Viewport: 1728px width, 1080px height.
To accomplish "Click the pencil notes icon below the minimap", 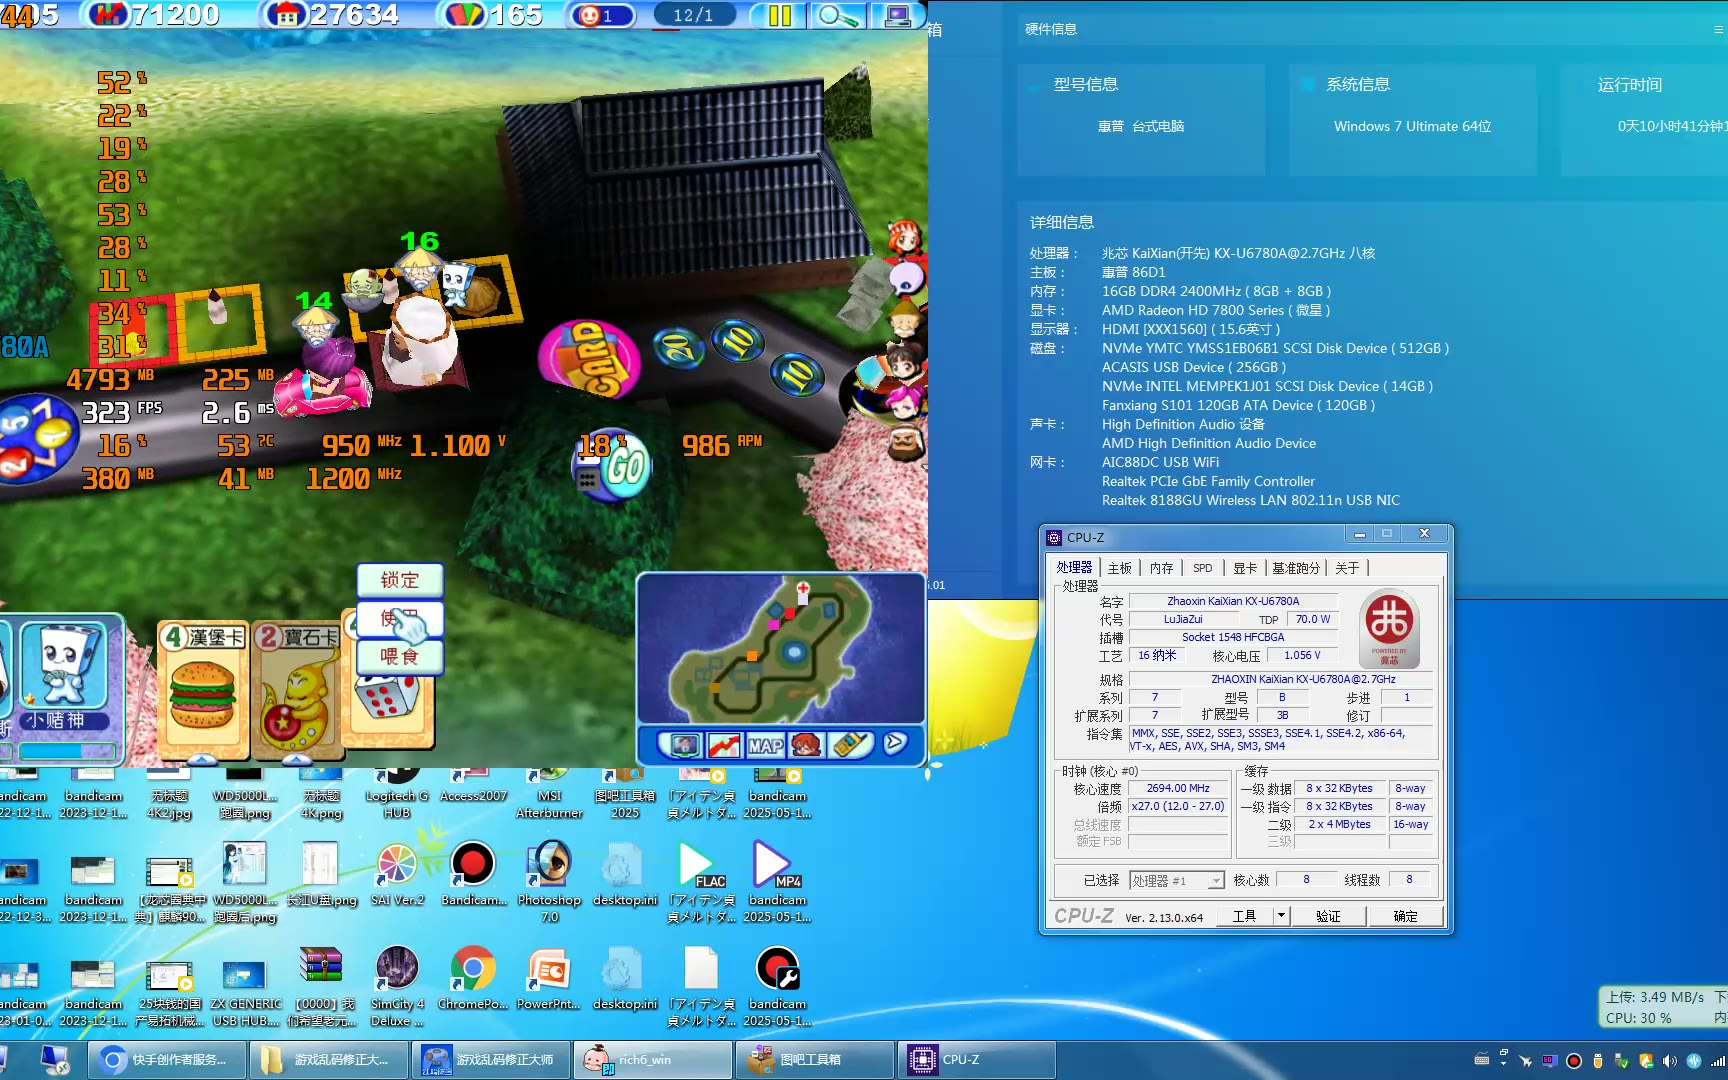I will point(850,745).
